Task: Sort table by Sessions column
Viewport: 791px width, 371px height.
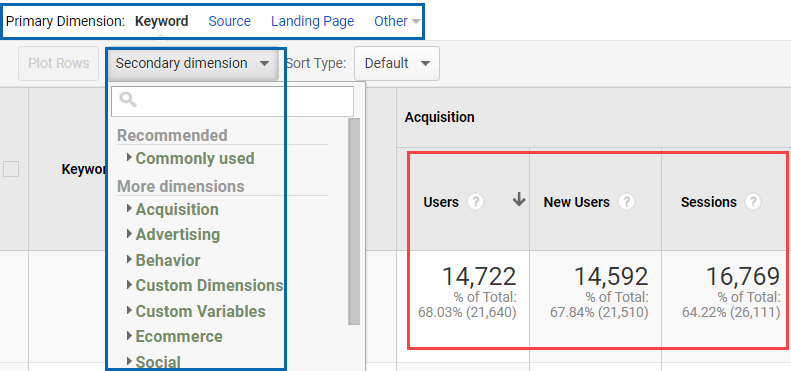Action: 708,202
